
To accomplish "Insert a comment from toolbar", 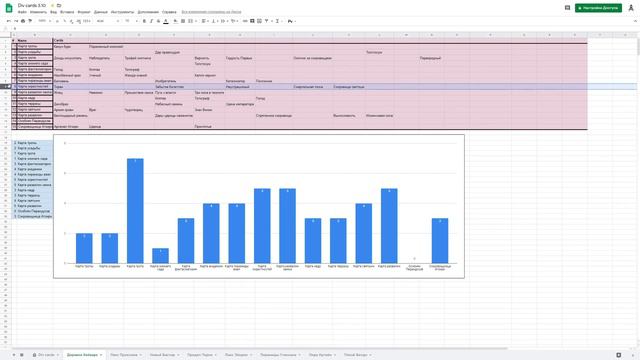I will click(252, 21).
